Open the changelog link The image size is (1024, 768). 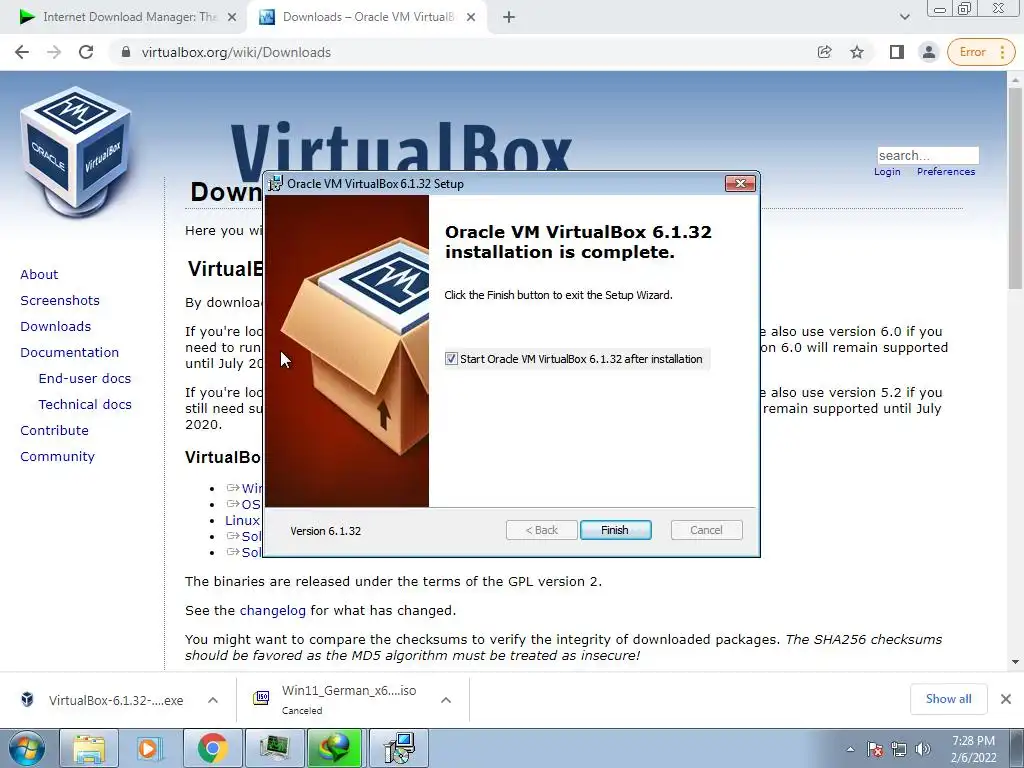(x=272, y=611)
